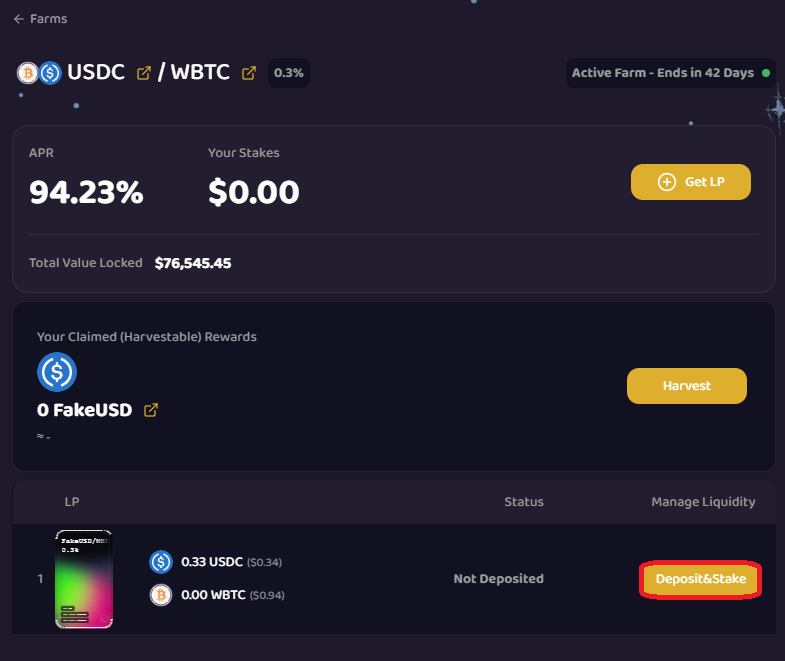
Task: Click the LP column header
Action: coord(72,502)
